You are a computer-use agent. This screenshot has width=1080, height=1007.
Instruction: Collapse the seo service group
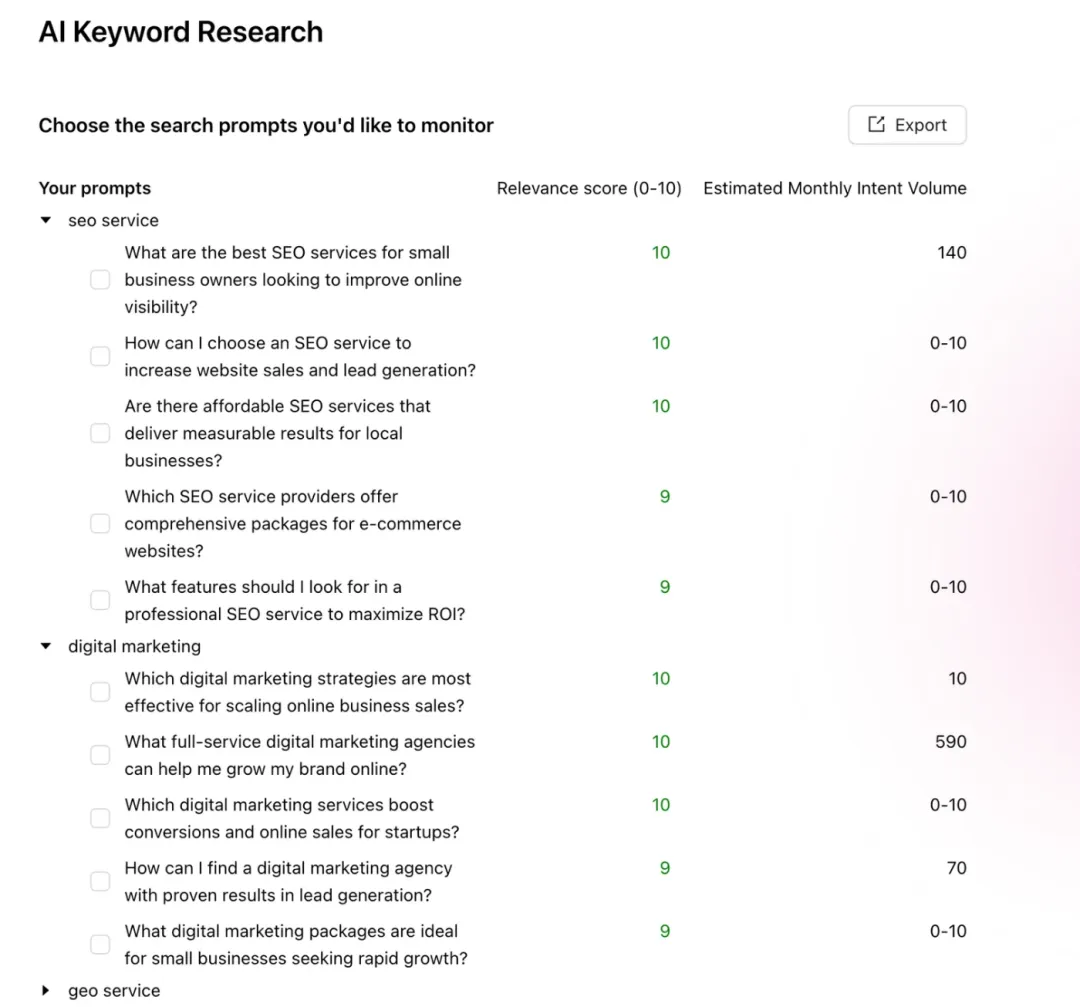[x=45, y=220]
